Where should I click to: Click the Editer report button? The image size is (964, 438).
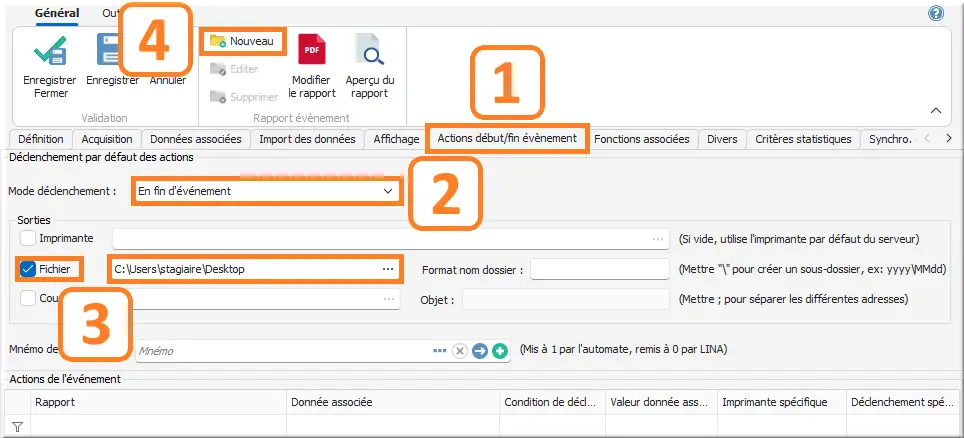[x=234, y=70]
